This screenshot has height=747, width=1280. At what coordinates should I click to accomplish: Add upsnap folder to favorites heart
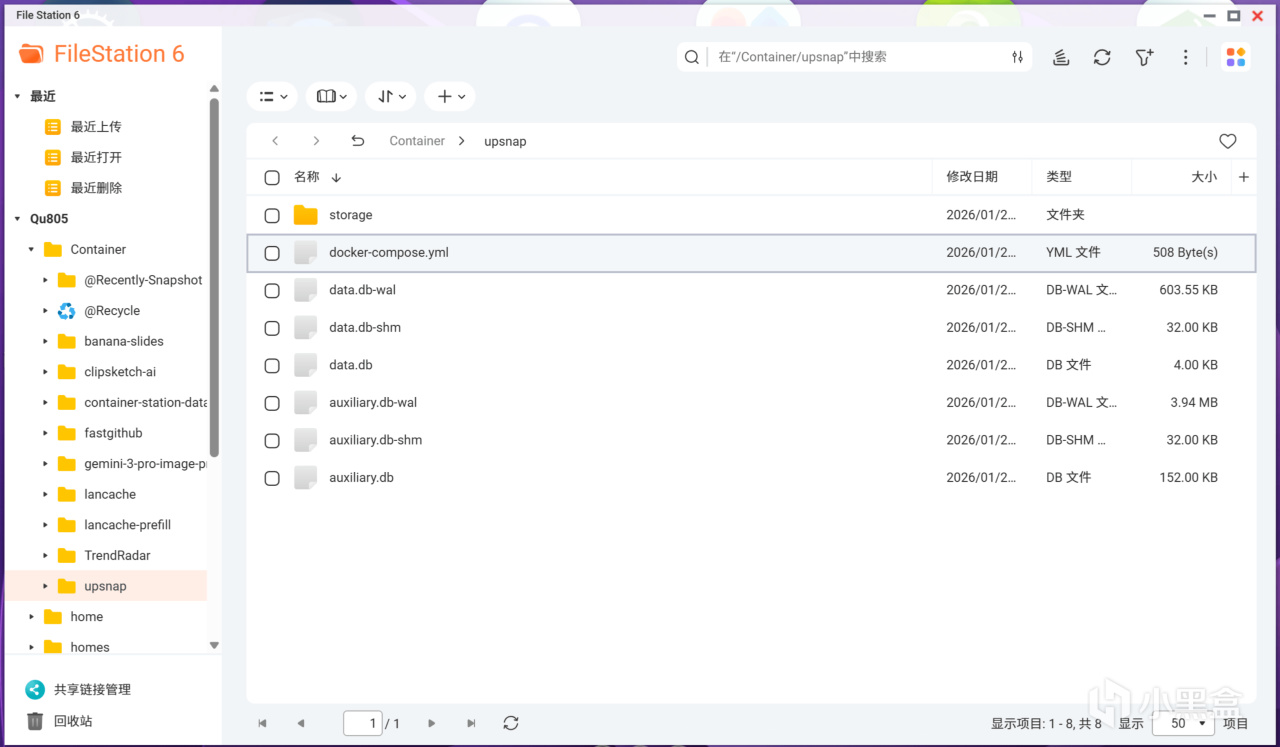[x=1228, y=141]
